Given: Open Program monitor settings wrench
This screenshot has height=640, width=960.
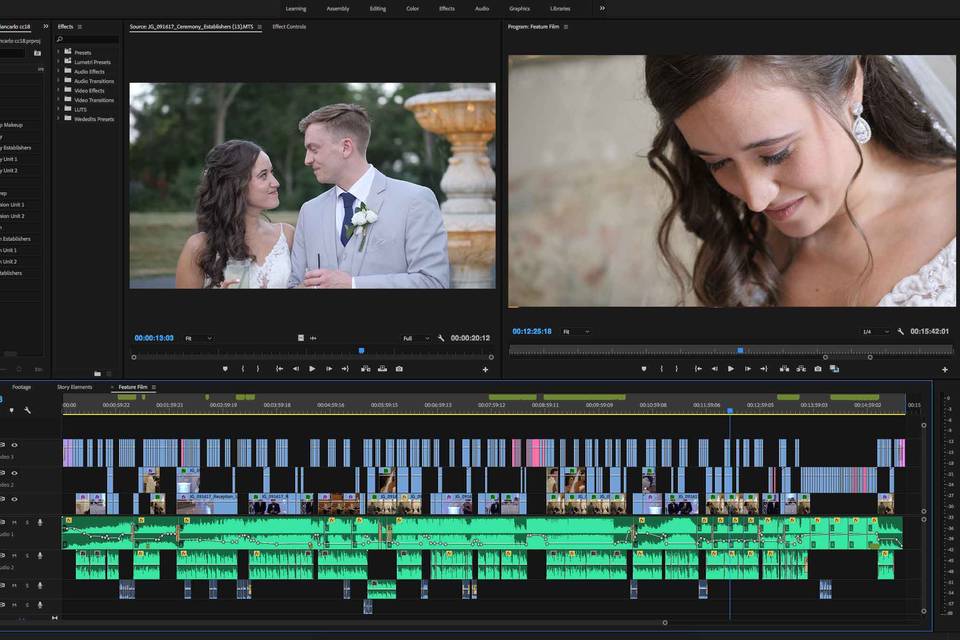Looking at the screenshot, I should 901,331.
